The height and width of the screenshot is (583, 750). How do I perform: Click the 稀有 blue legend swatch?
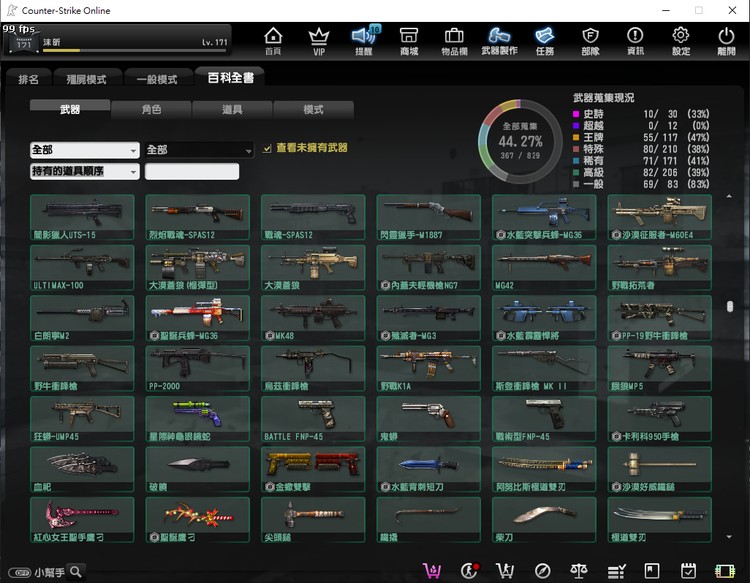click(x=576, y=161)
